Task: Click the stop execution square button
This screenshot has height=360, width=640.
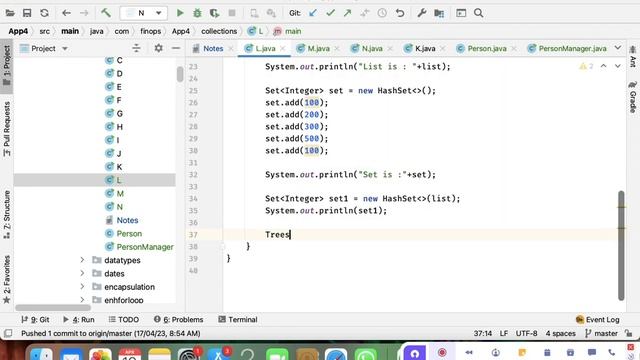Action: pyautogui.click(x=232, y=13)
